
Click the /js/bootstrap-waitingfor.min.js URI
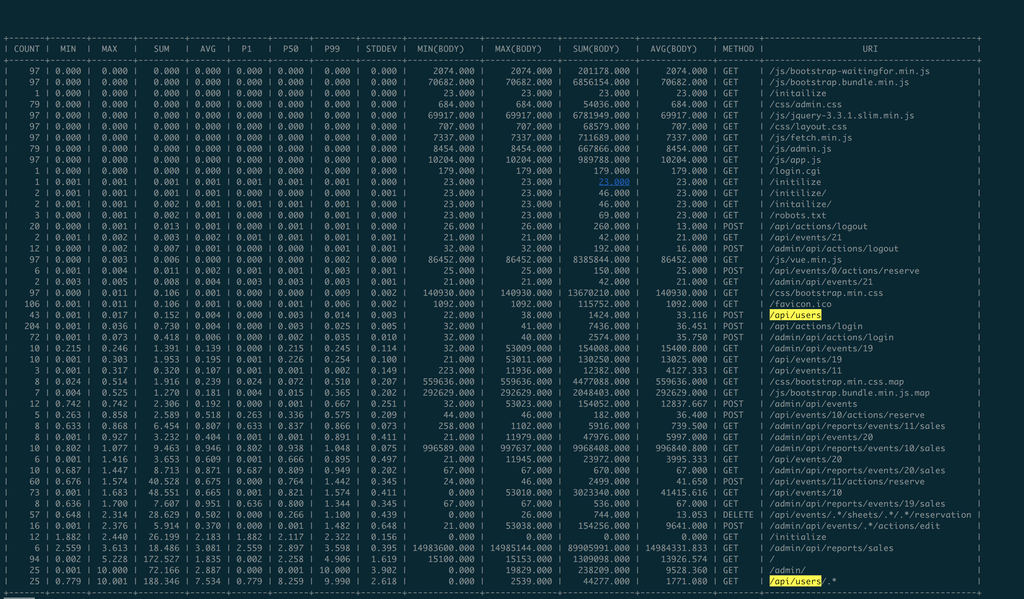(x=849, y=71)
